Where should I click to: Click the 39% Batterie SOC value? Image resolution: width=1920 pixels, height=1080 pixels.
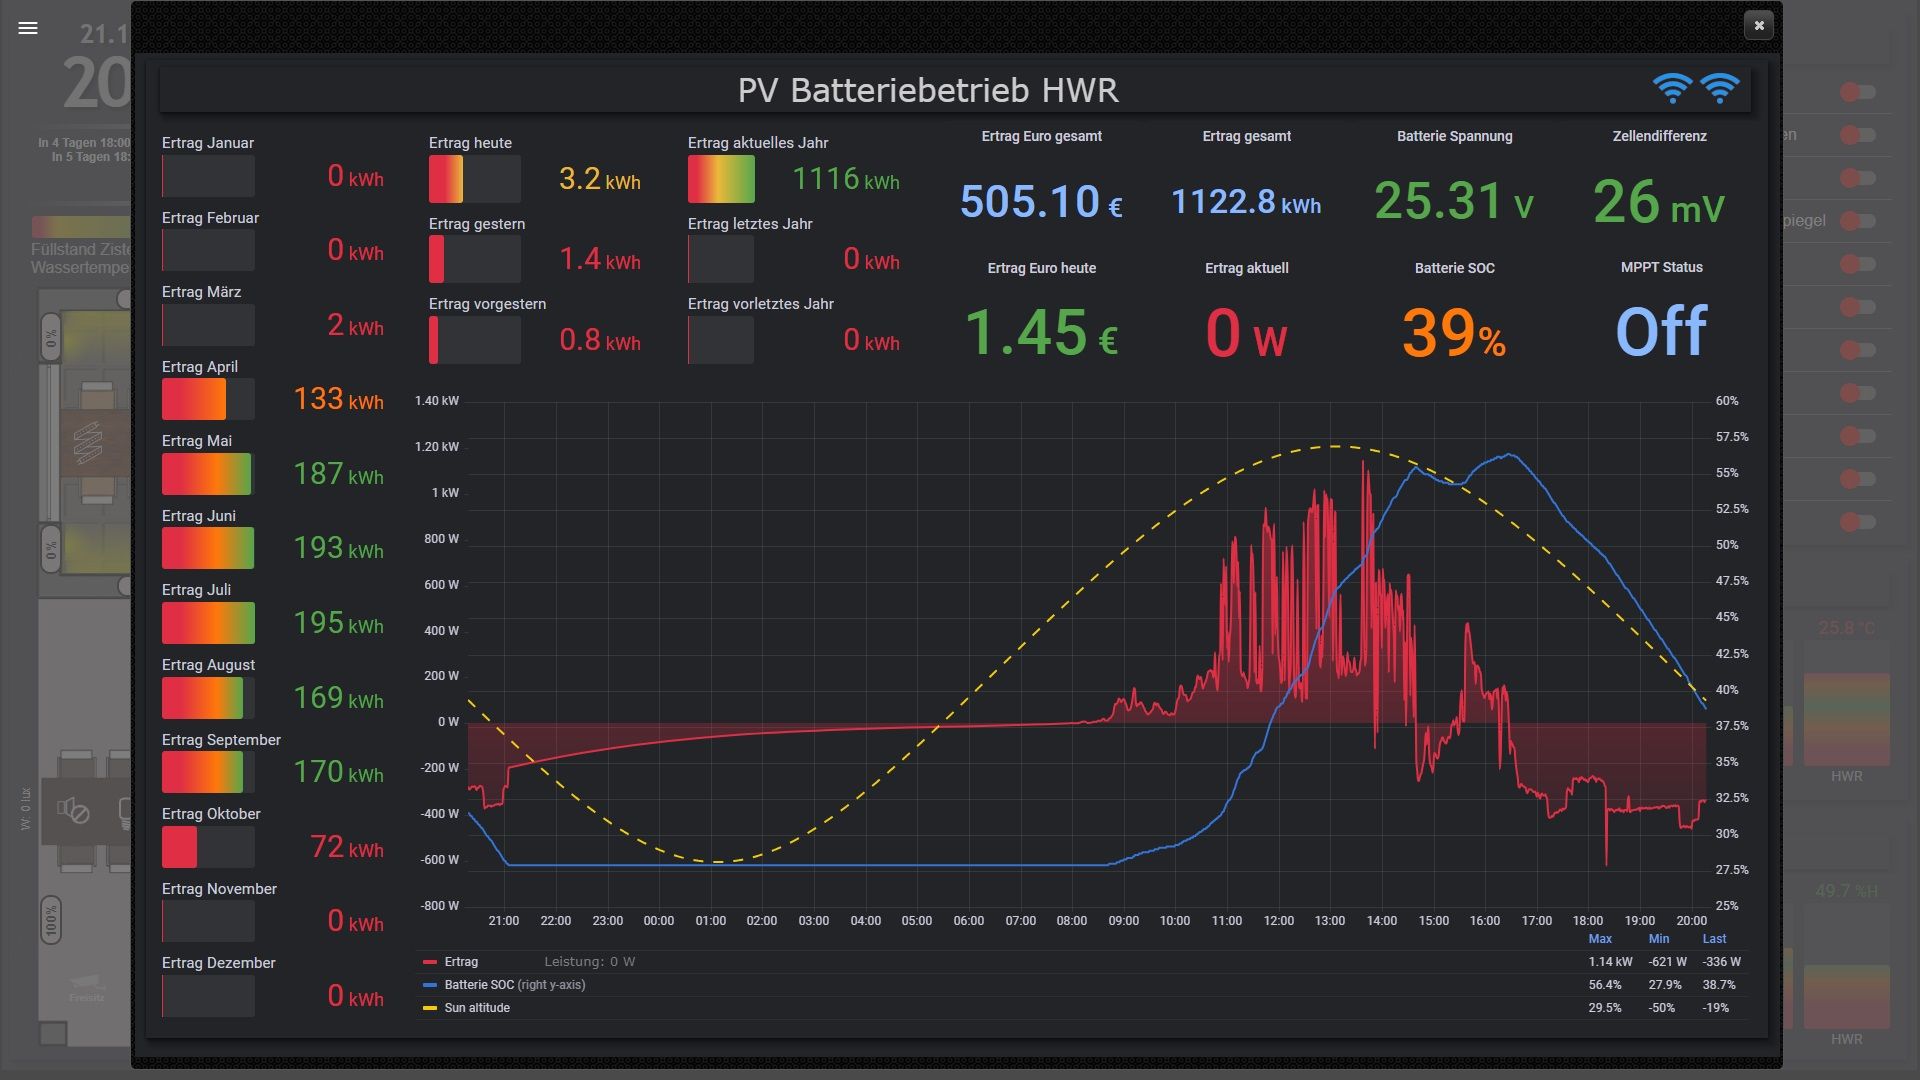(1454, 333)
